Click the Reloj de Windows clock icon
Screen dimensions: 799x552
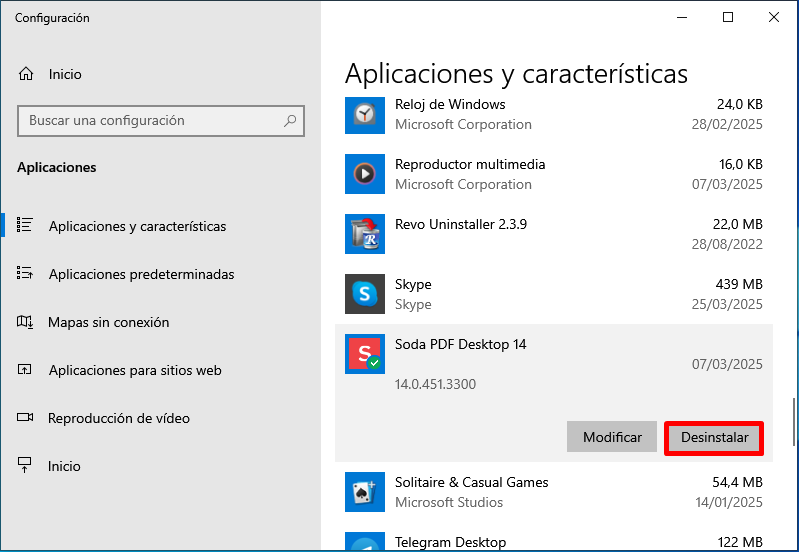click(x=364, y=114)
